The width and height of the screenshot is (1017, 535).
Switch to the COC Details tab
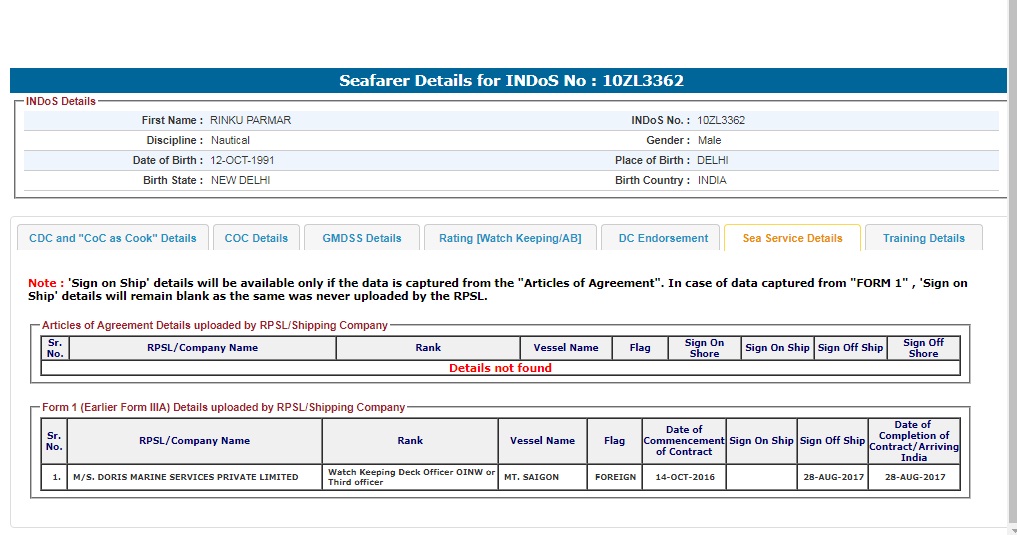click(x=256, y=238)
